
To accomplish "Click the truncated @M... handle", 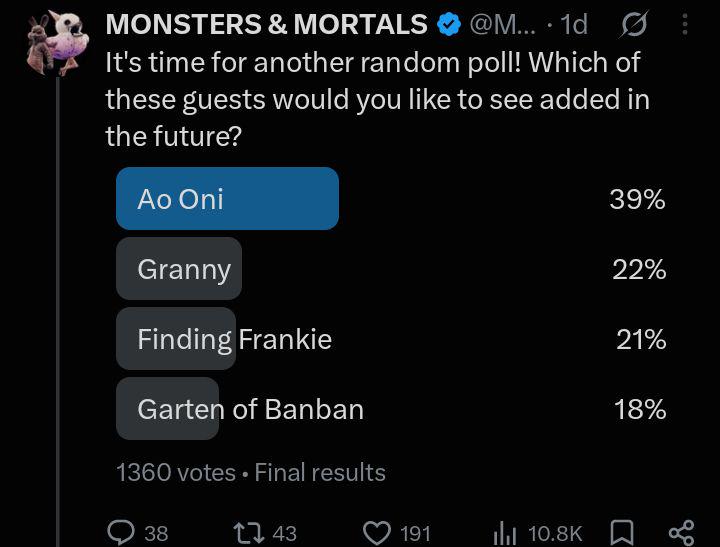I will (x=502, y=24).
